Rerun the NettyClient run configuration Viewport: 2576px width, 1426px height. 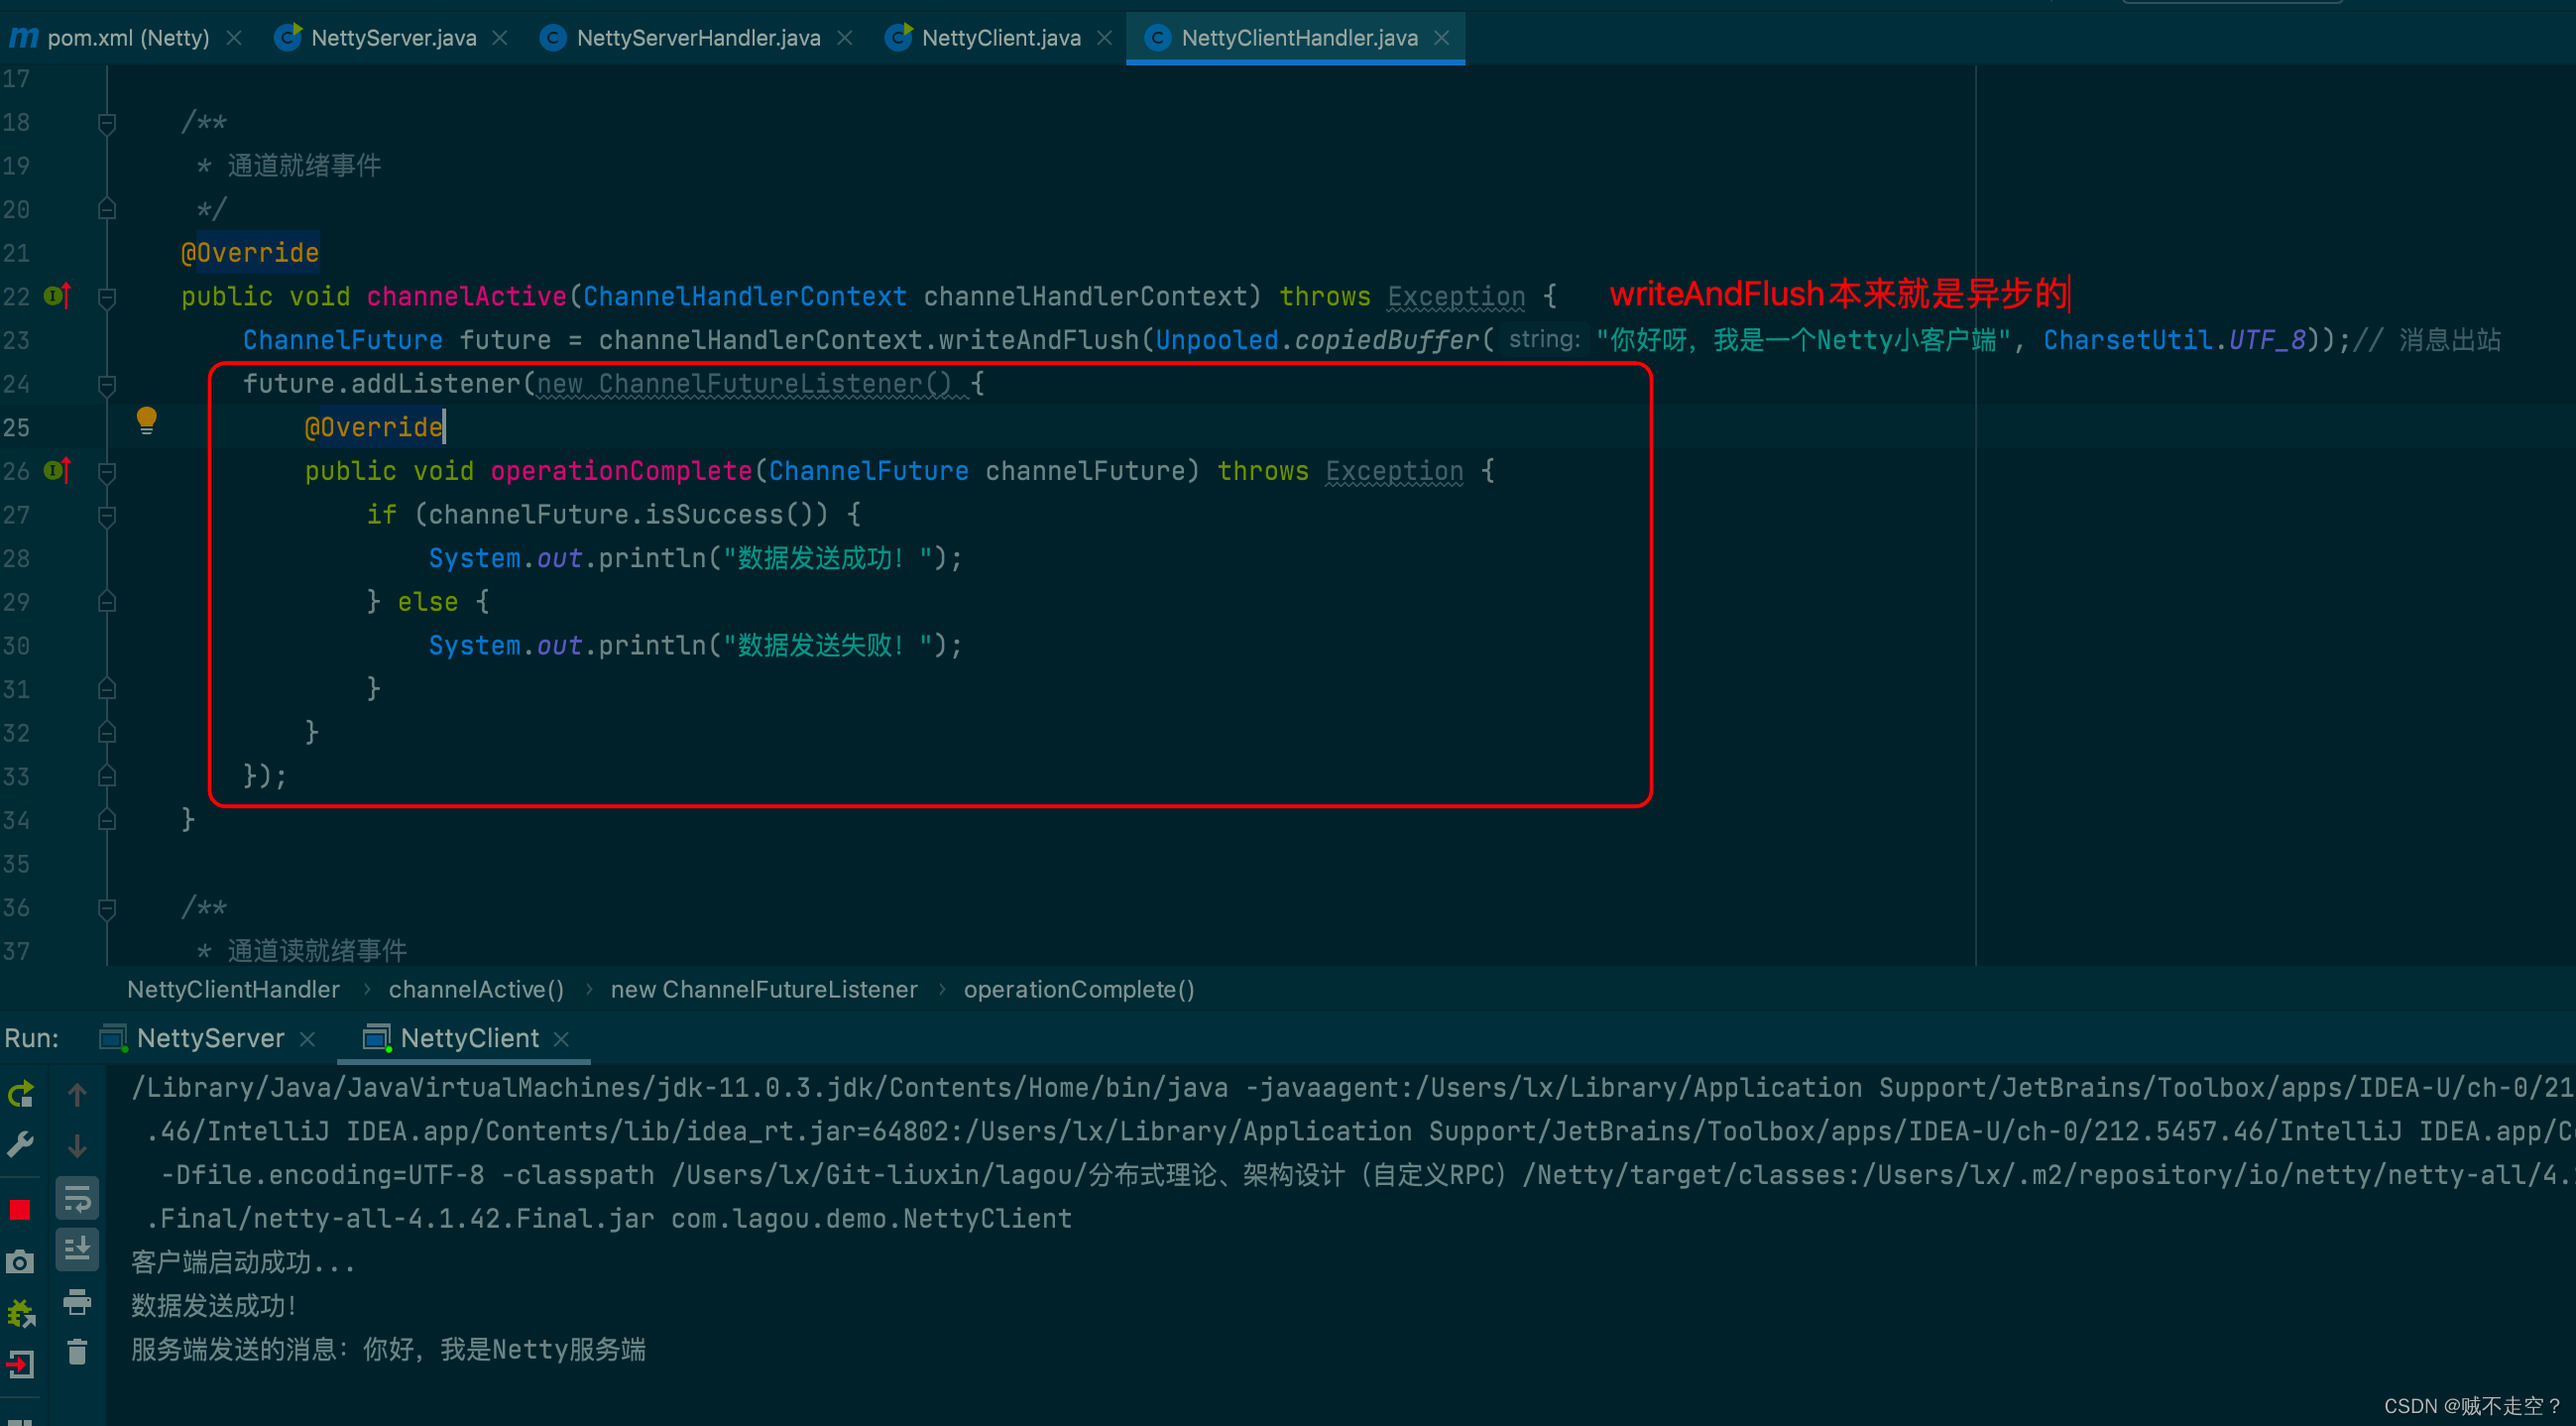21,1094
